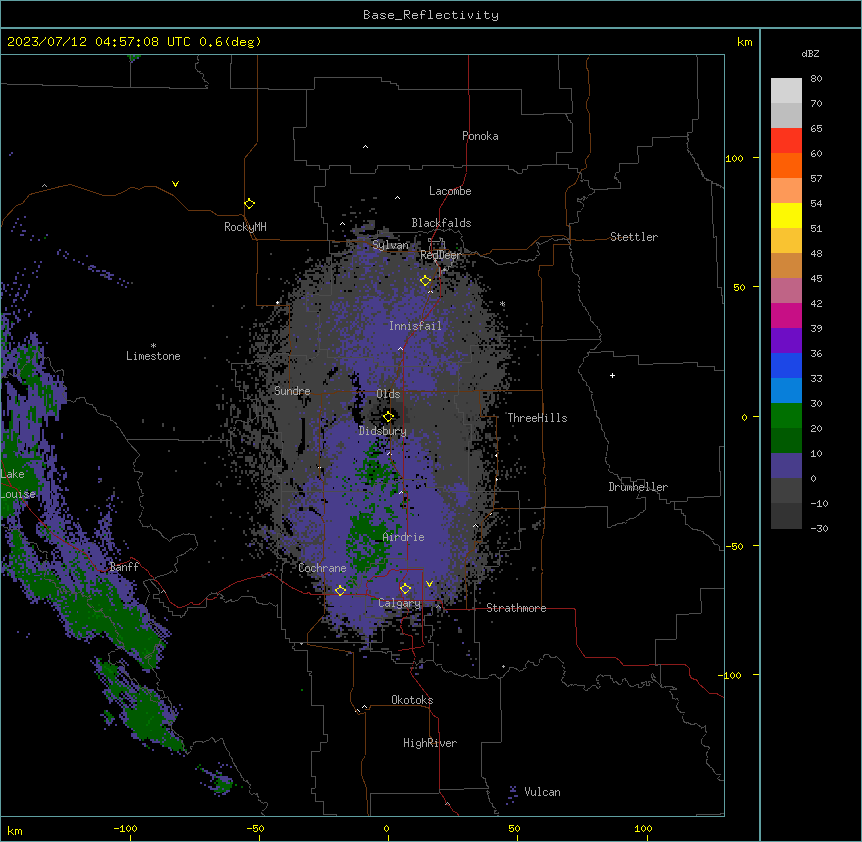Click the Innisfail city label
The height and width of the screenshot is (842, 862).
click(415, 326)
